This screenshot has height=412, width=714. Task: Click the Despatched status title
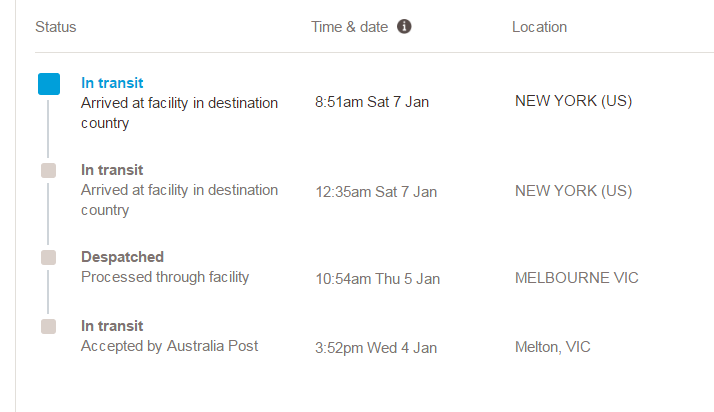click(x=122, y=257)
